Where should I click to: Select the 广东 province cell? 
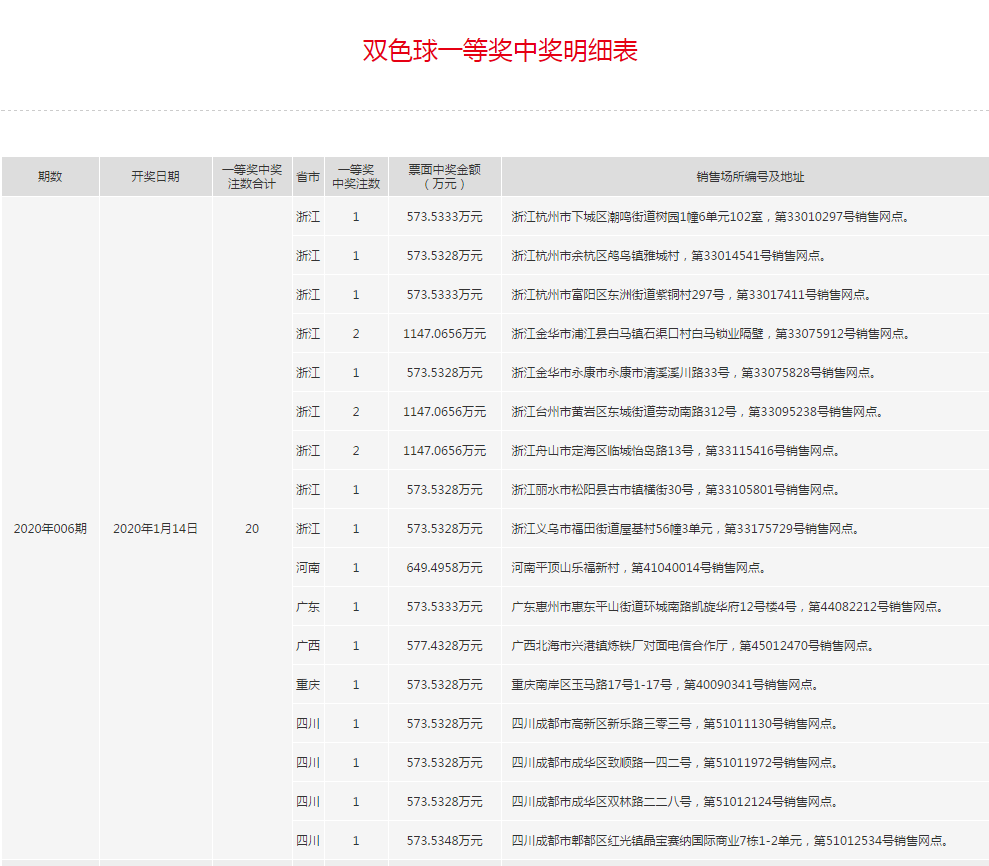[308, 606]
